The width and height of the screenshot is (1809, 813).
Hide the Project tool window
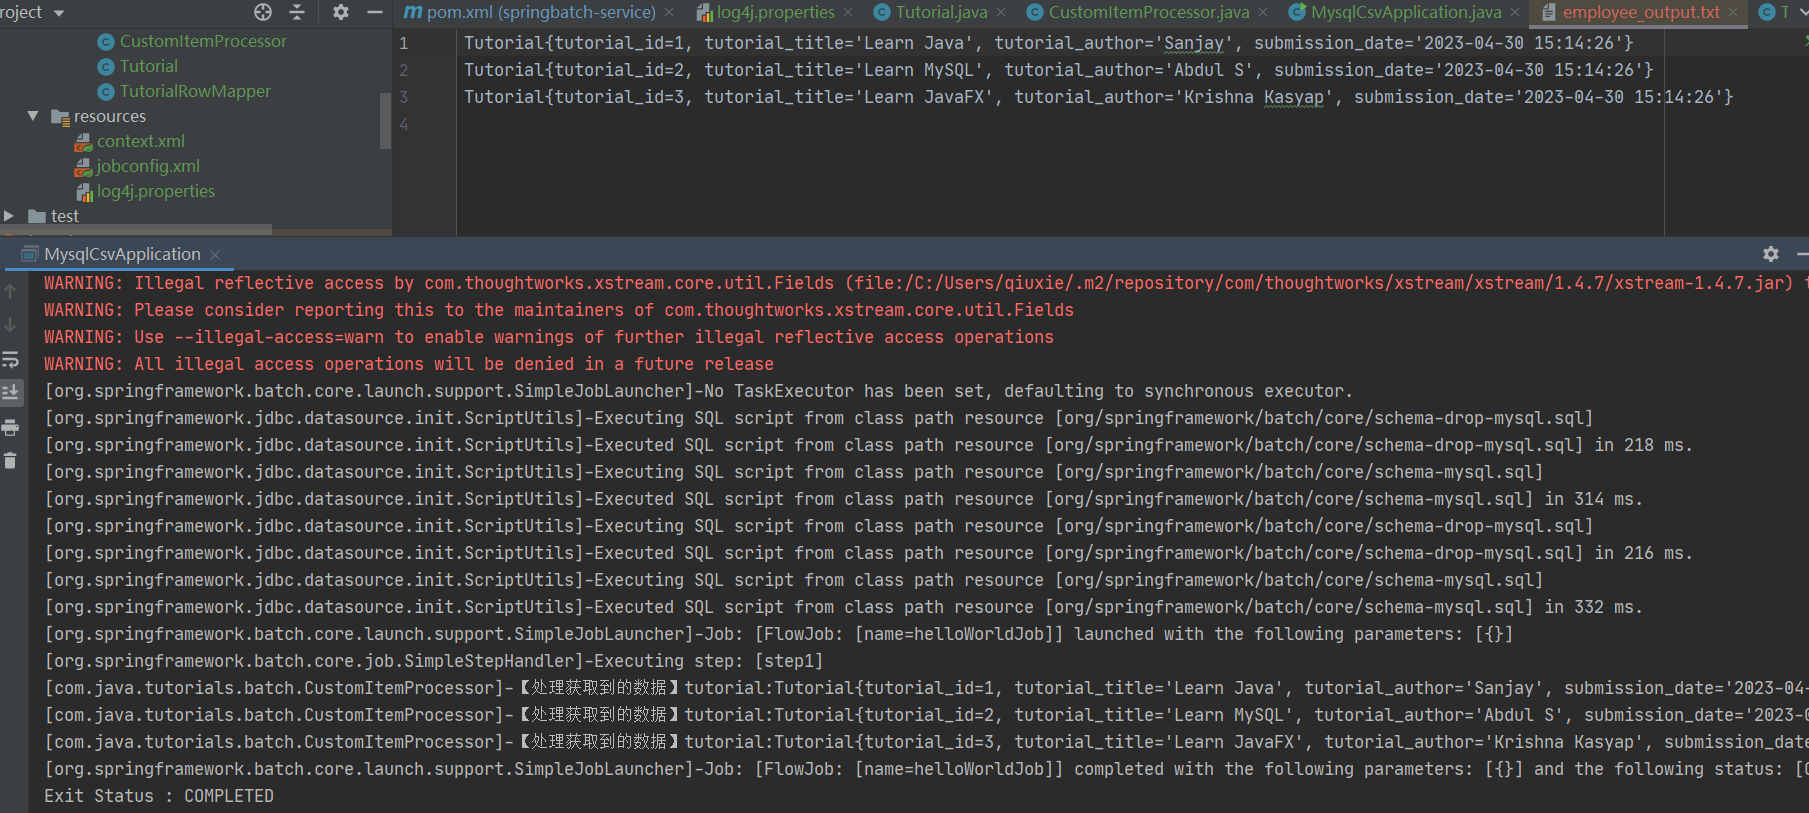[x=375, y=12]
